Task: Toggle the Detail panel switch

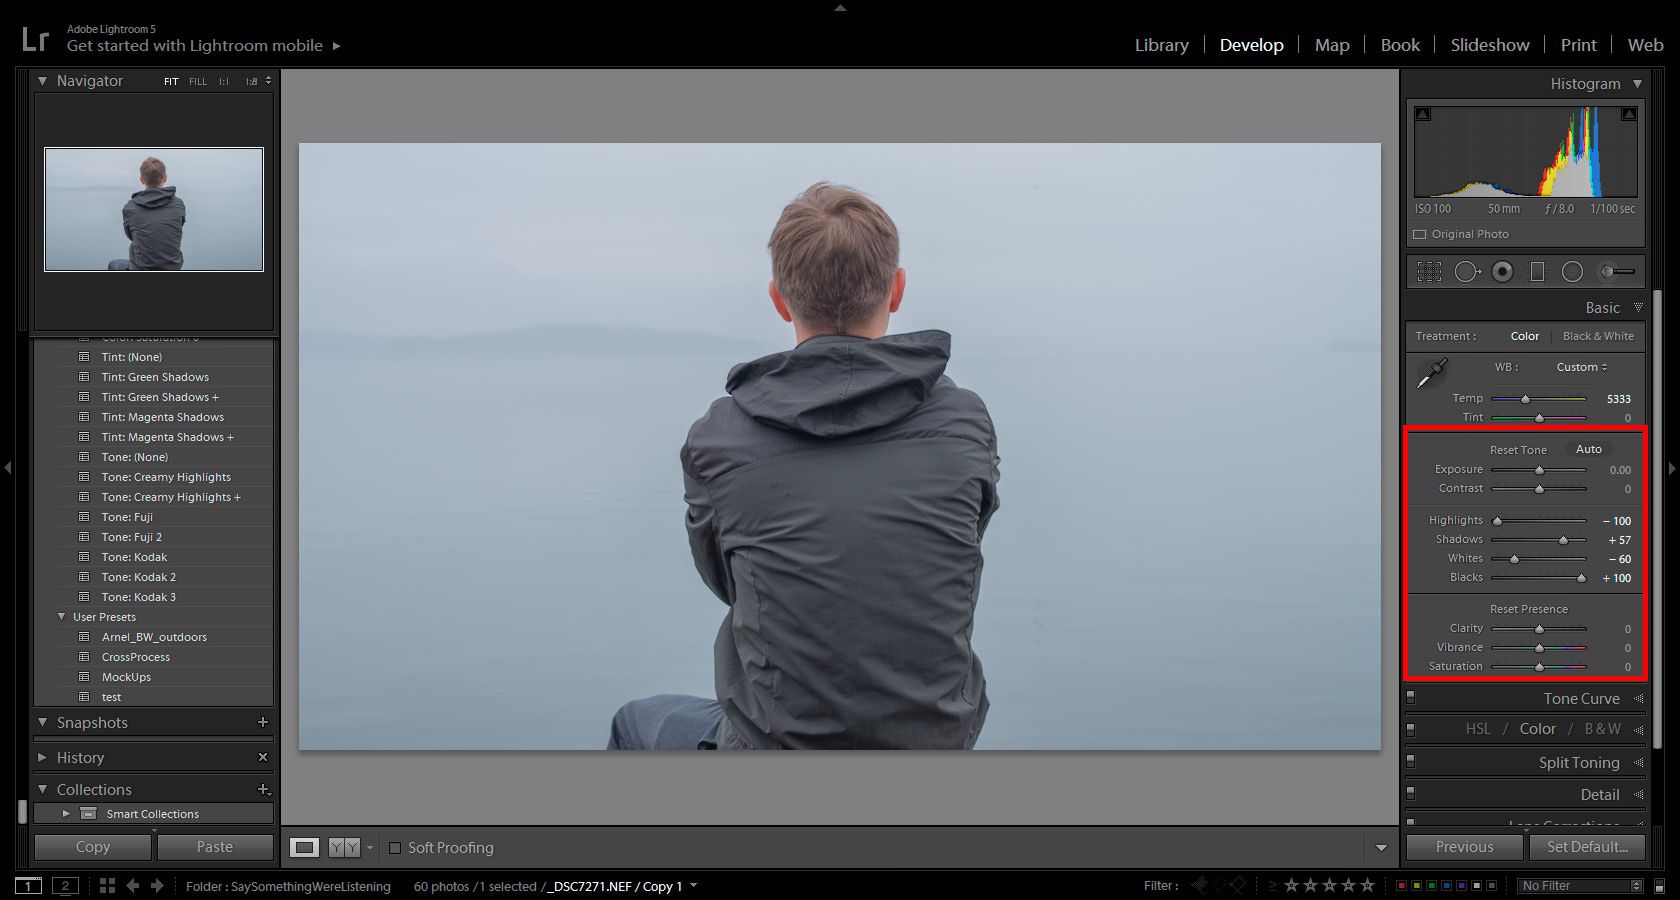Action: (x=1411, y=793)
